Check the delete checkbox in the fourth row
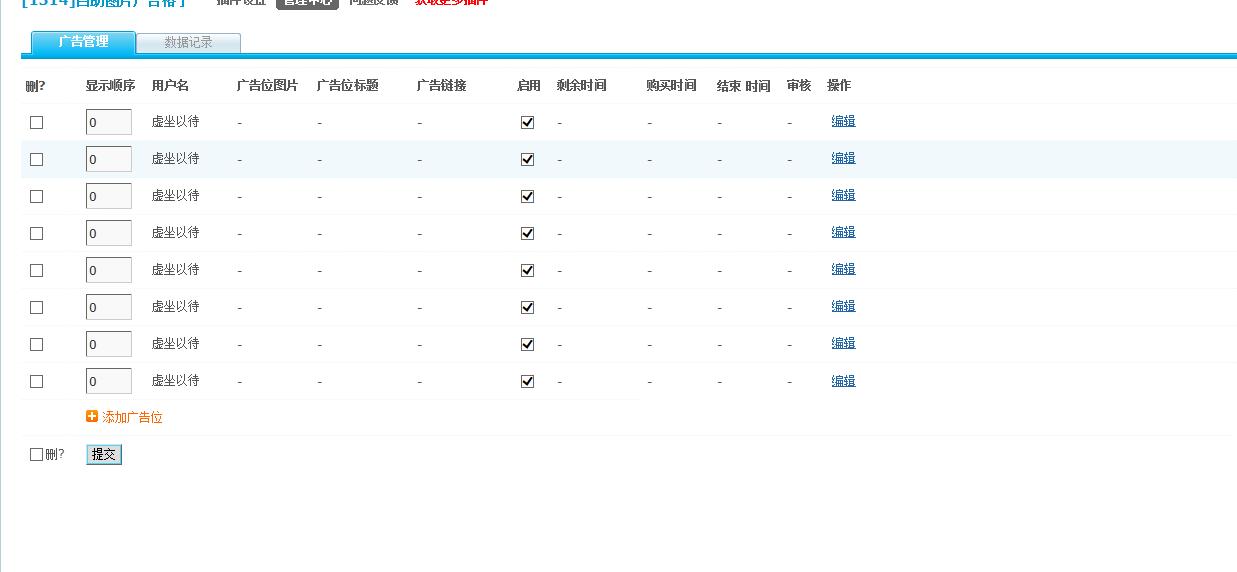1237x572 pixels. [x=37, y=233]
